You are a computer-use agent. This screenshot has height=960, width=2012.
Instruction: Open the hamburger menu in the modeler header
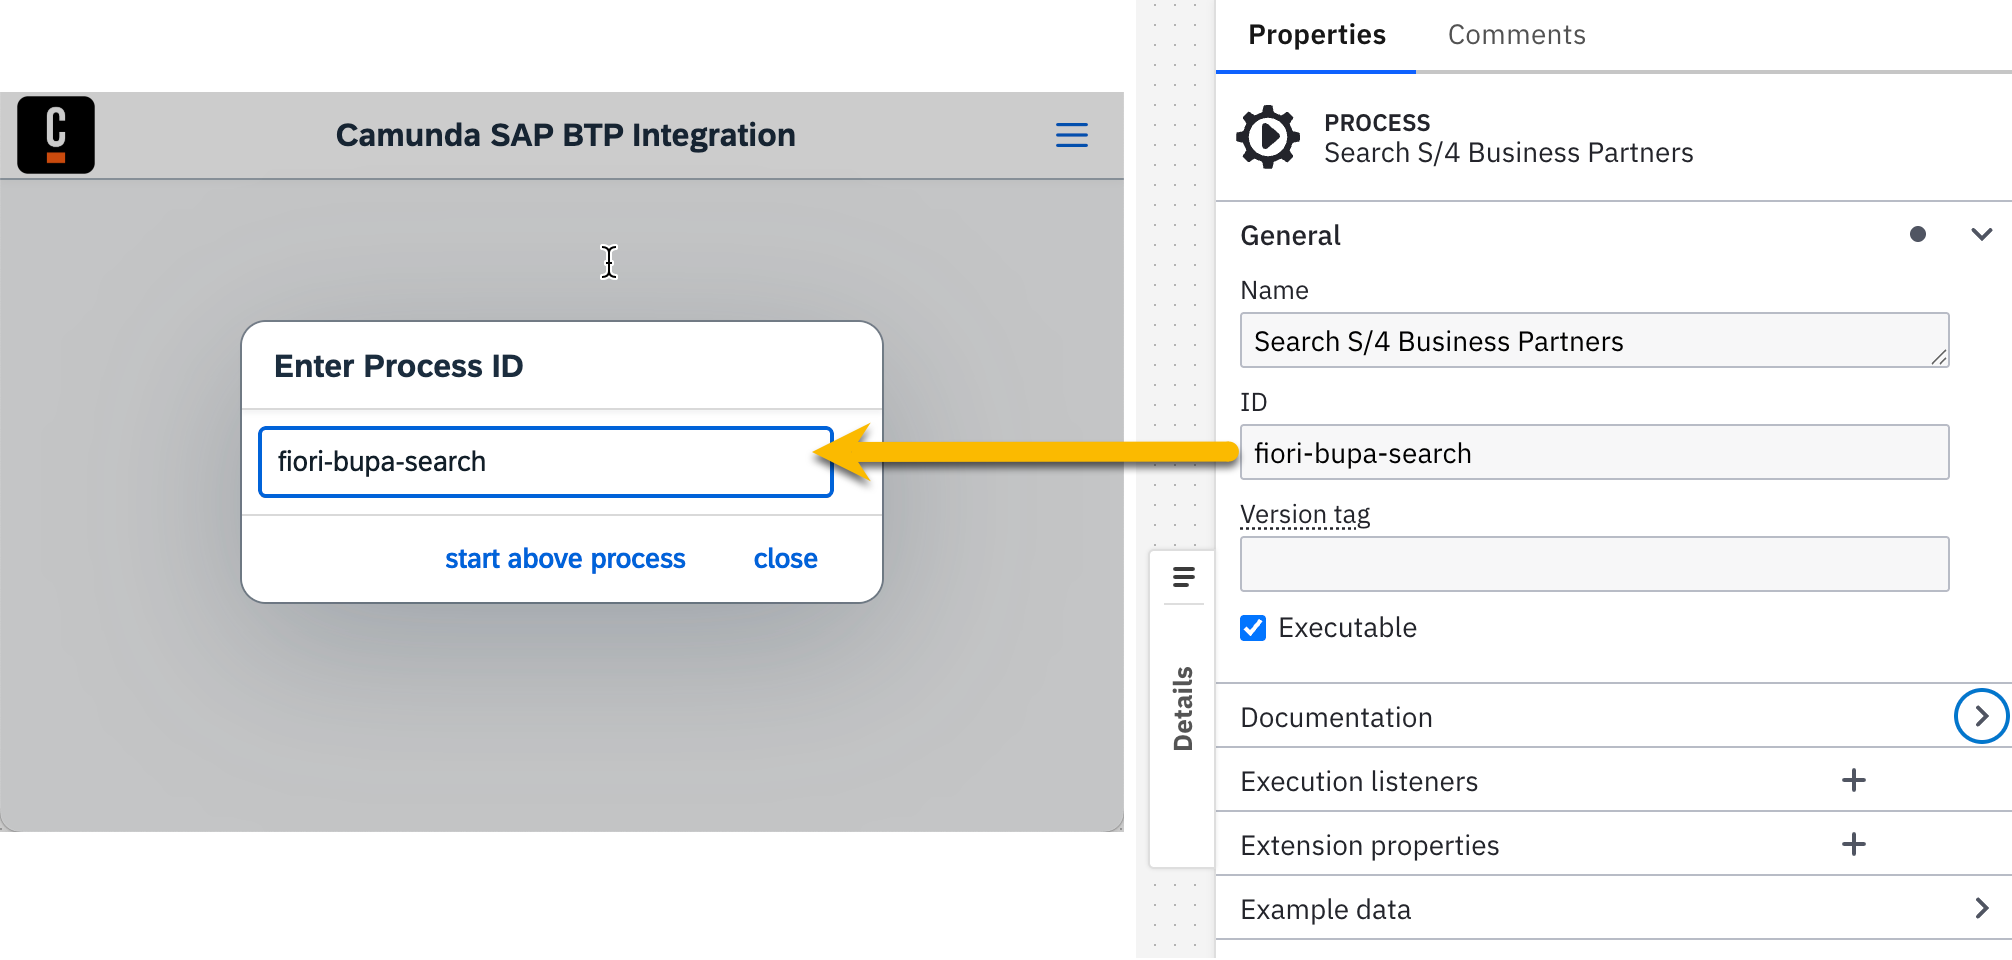(1070, 135)
